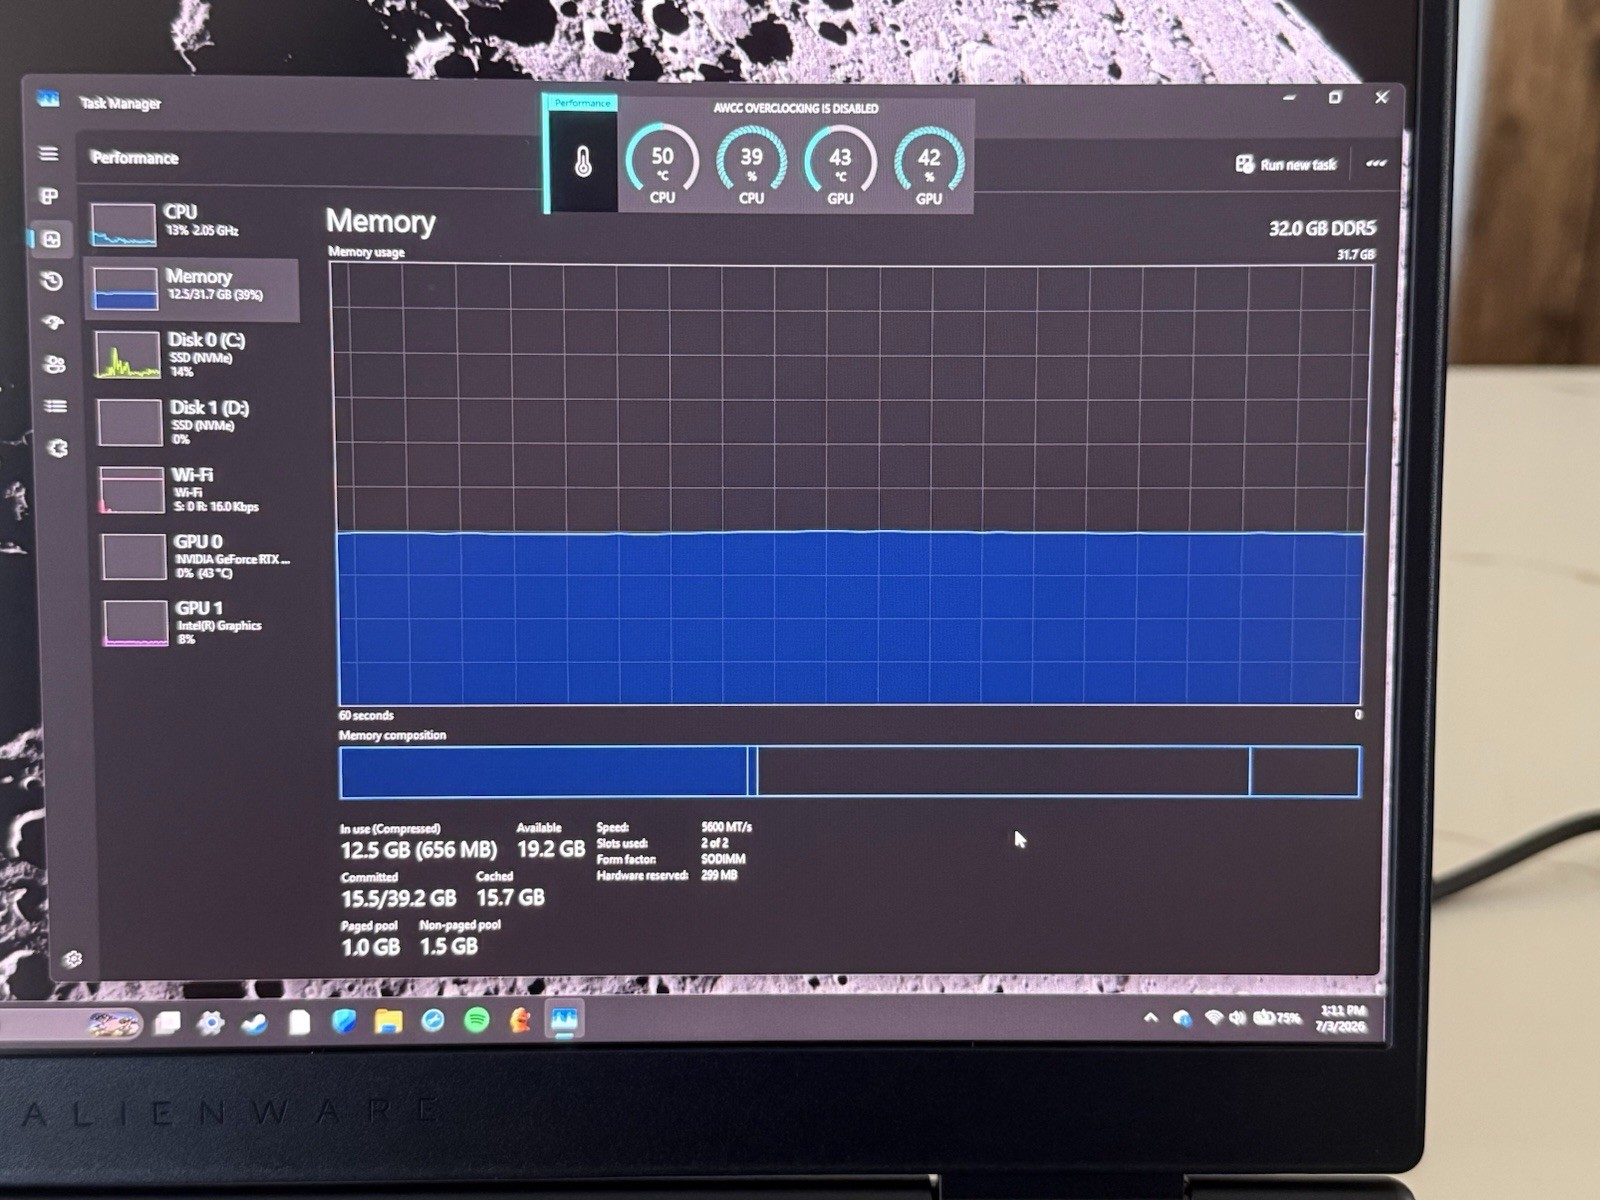
Task: Click the 42 % GPU usage gauge
Action: tap(929, 164)
